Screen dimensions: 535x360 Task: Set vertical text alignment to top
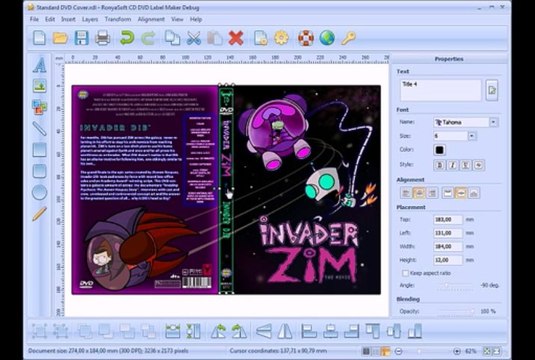coord(447,193)
